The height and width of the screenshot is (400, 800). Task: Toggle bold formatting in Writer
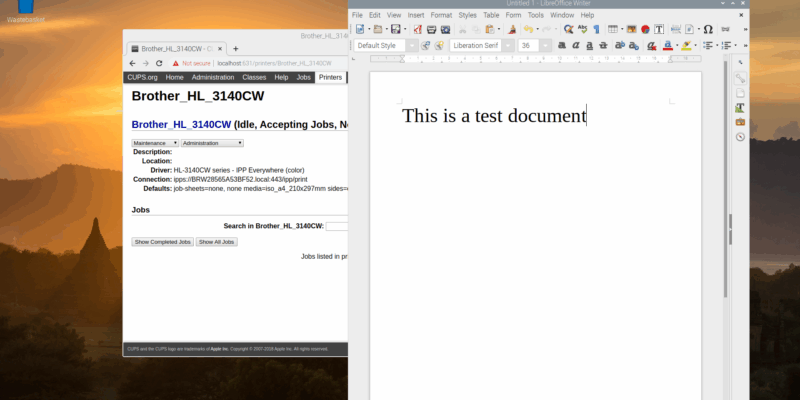(x=563, y=46)
